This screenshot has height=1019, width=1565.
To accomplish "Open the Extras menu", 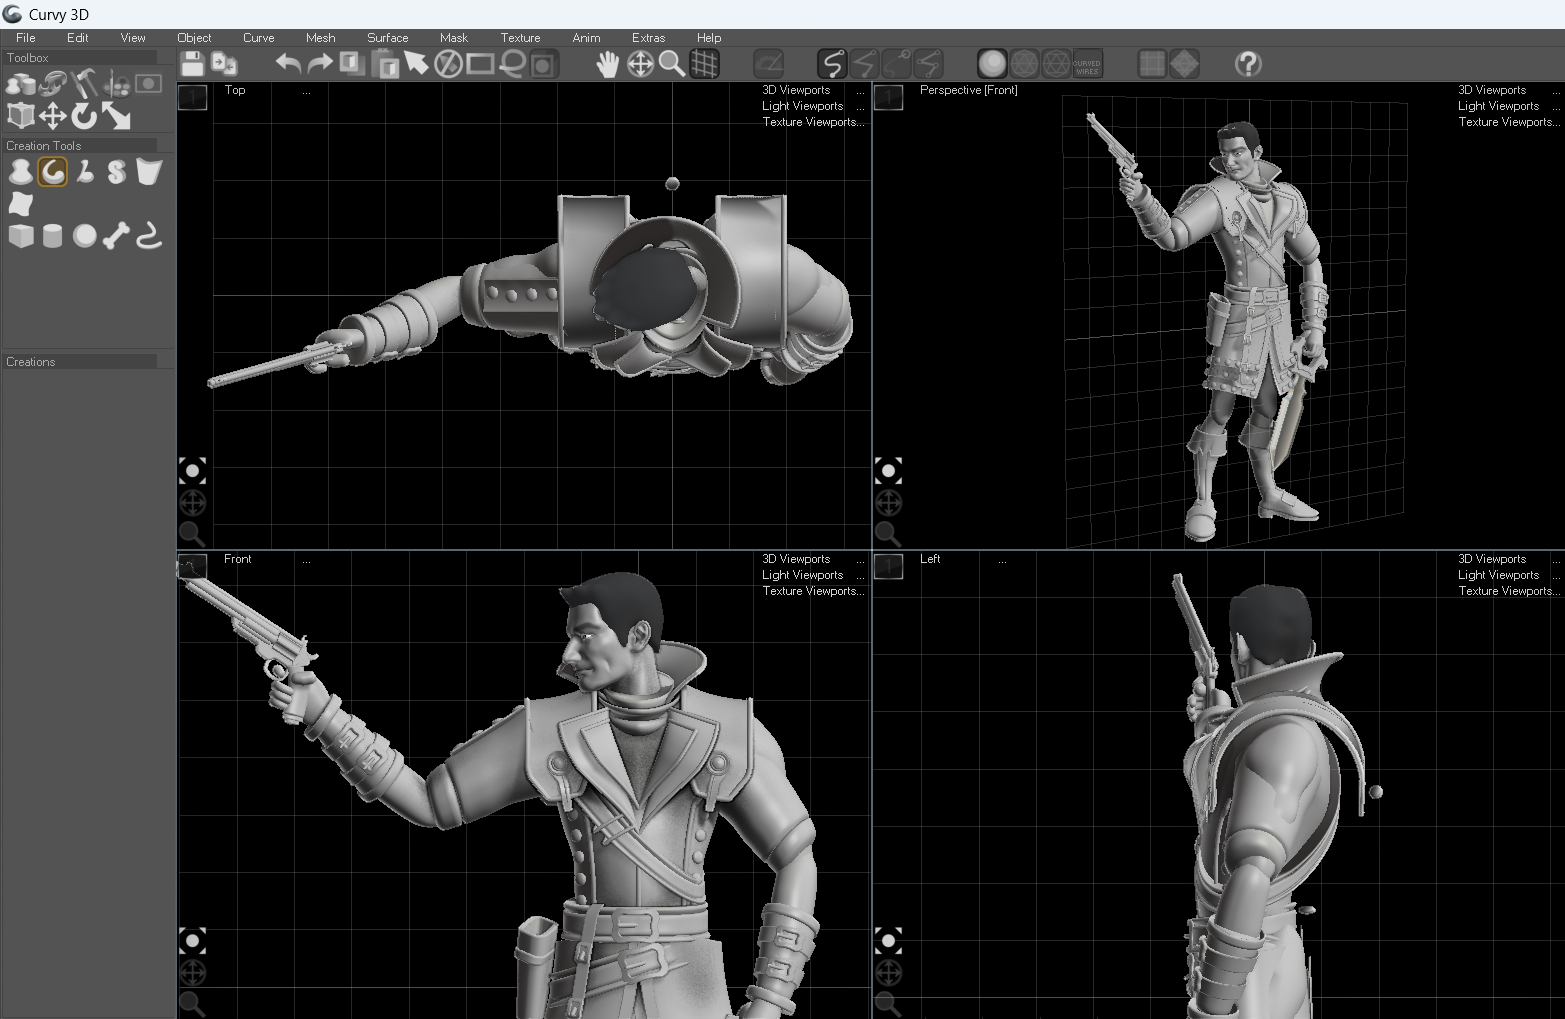I will (x=648, y=38).
